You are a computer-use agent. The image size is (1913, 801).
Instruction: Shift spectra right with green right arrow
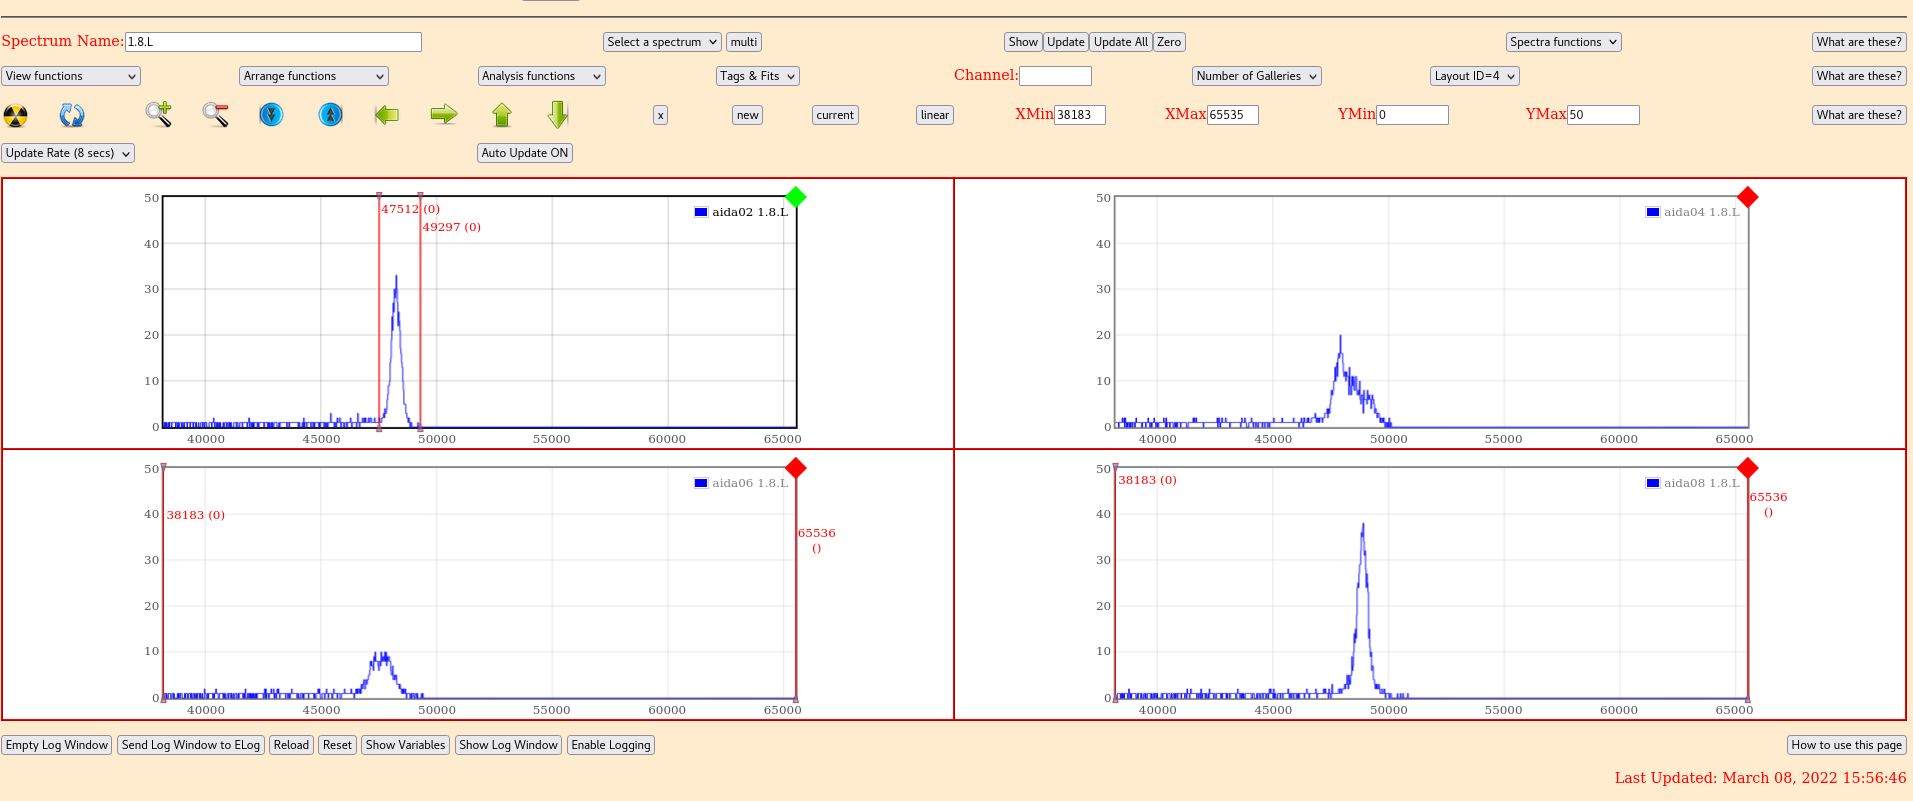click(444, 115)
